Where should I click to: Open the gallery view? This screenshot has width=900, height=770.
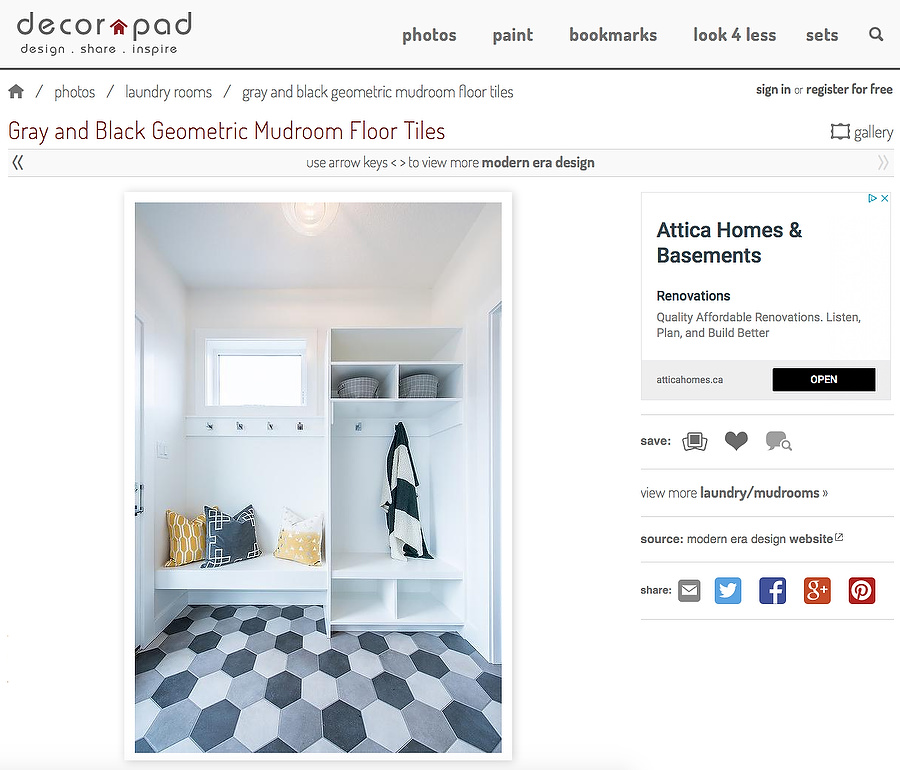(862, 132)
